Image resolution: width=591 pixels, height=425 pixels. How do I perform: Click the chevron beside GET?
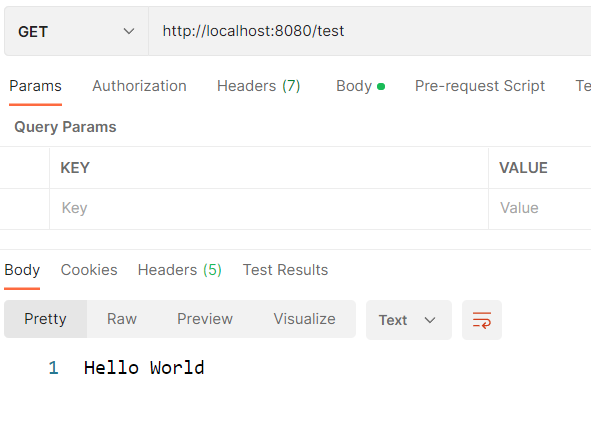click(129, 31)
